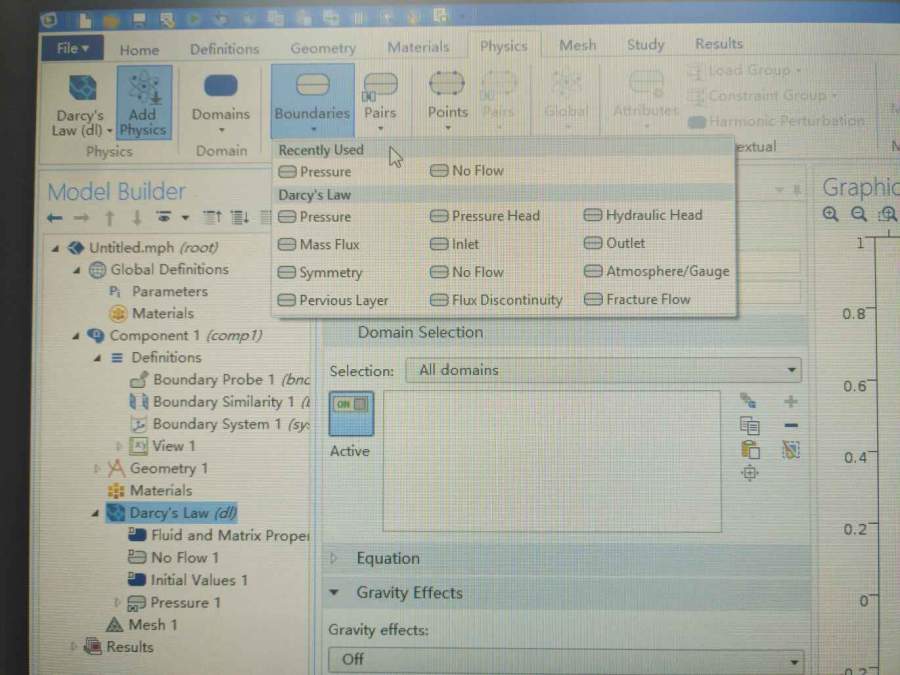The height and width of the screenshot is (675, 900).
Task: Collapse Component 1 (comp1) node
Action: 76,336
